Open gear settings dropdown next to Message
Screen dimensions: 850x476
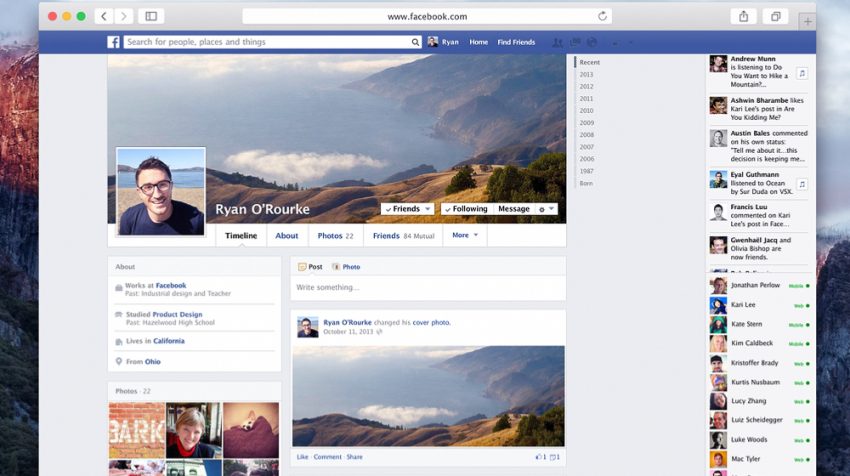(x=545, y=209)
